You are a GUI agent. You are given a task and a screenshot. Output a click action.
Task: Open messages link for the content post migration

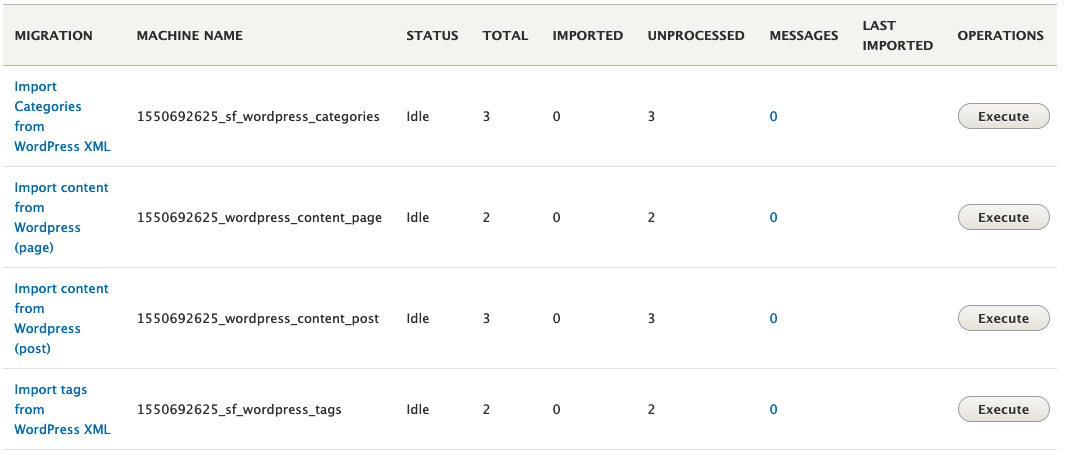click(x=773, y=318)
